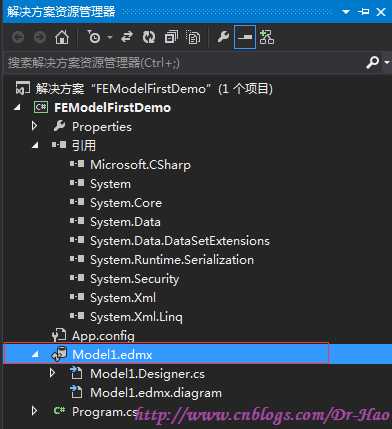This screenshot has height=429, width=392.
Task: Click the C# icon beside Program.cs
Action: point(59,411)
